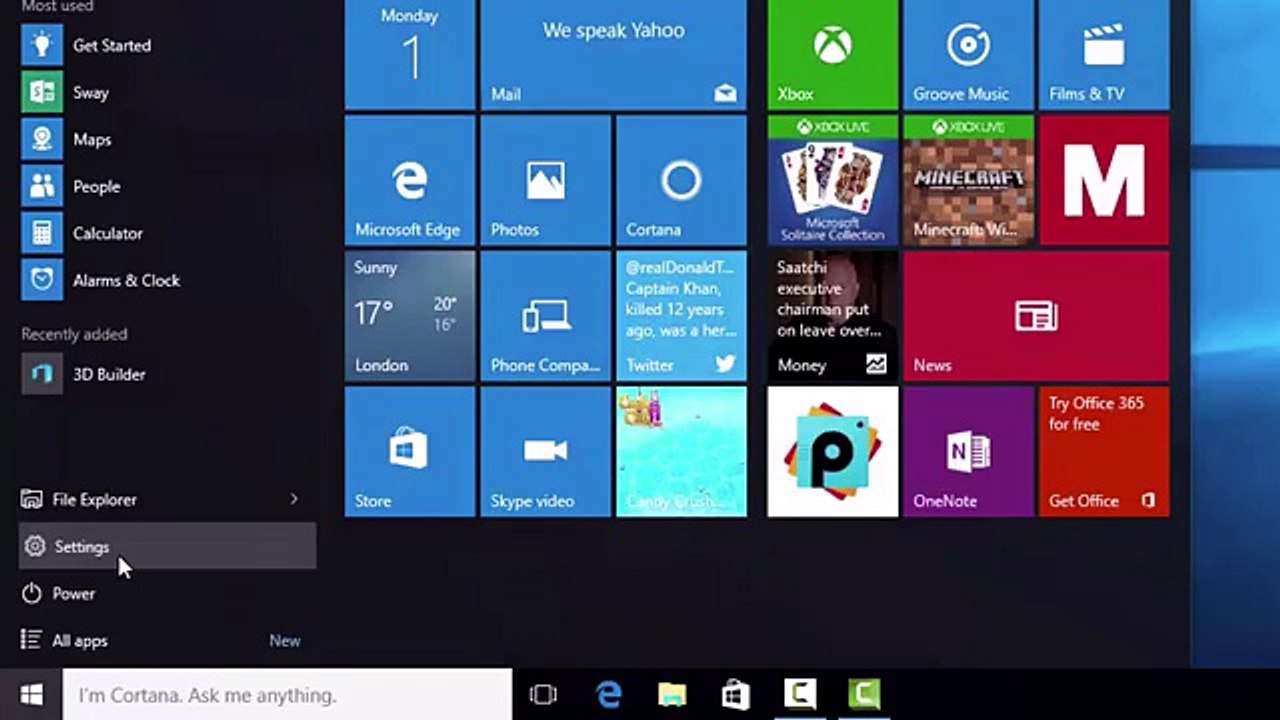The height and width of the screenshot is (720, 1280).
Task: Launch the recently added 3D Builder app
Action: point(167,374)
